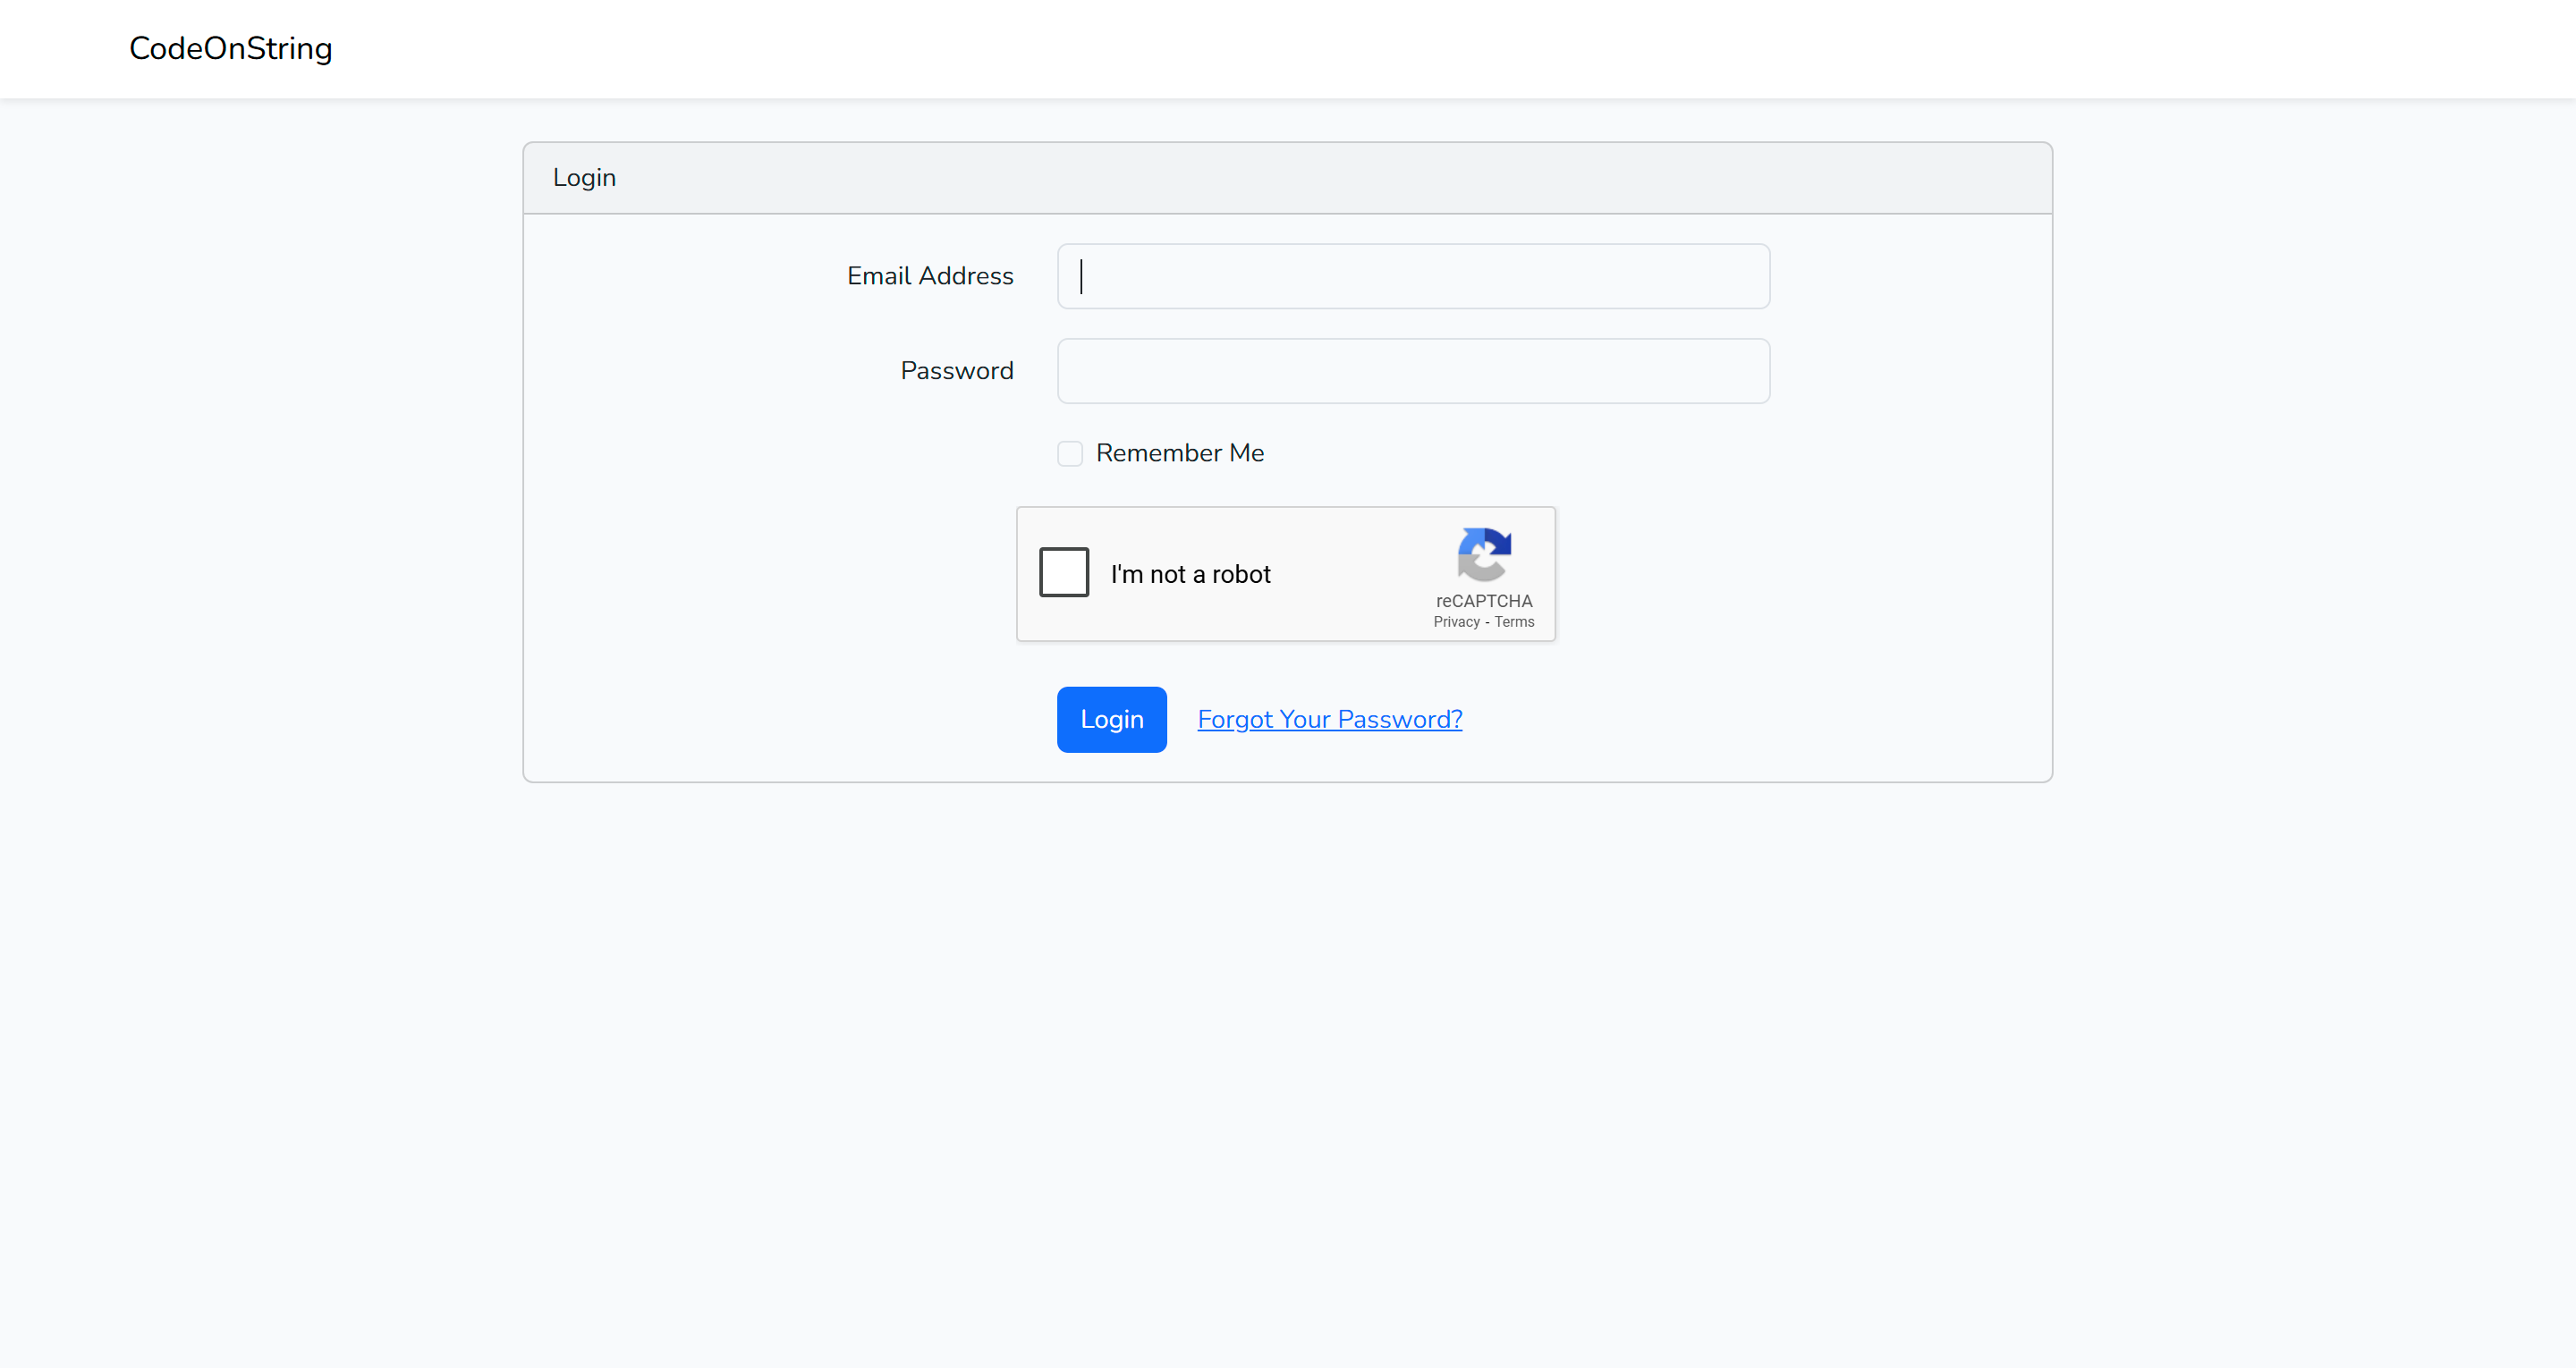Image resolution: width=2576 pixels, height=1368 pixels.
Task: Enable the Remember Me checkbox
Action: 1070,453
